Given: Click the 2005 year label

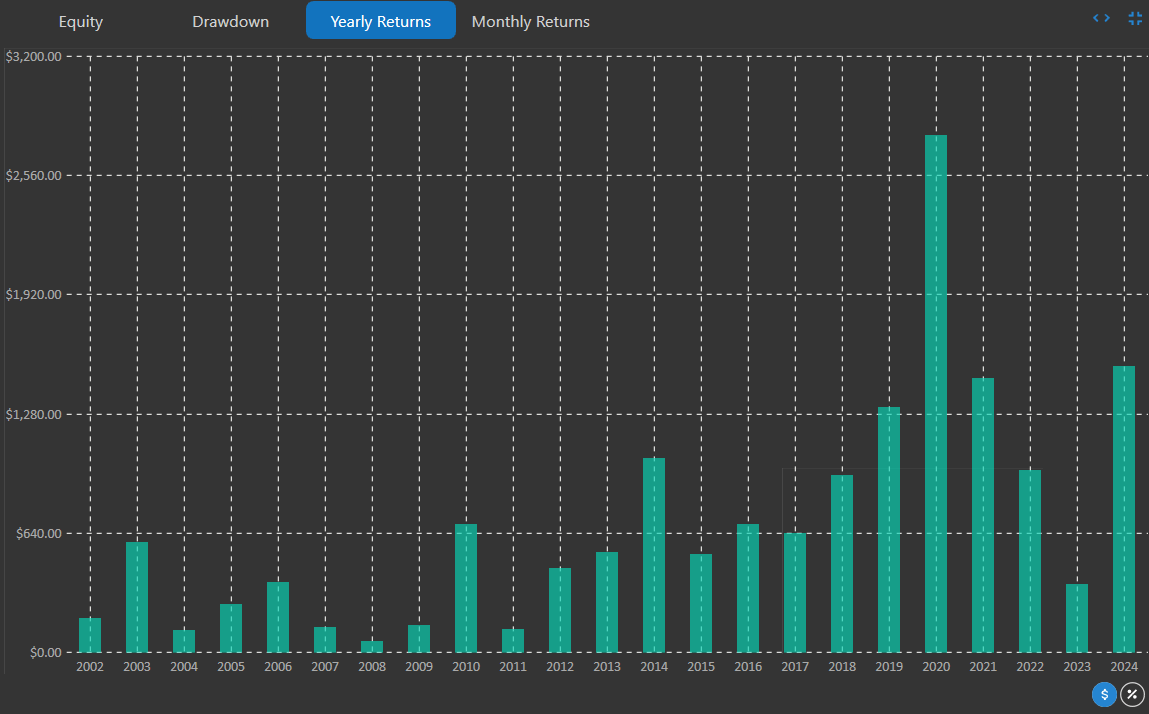Looking at the screenshot, I should coord(231,666).
